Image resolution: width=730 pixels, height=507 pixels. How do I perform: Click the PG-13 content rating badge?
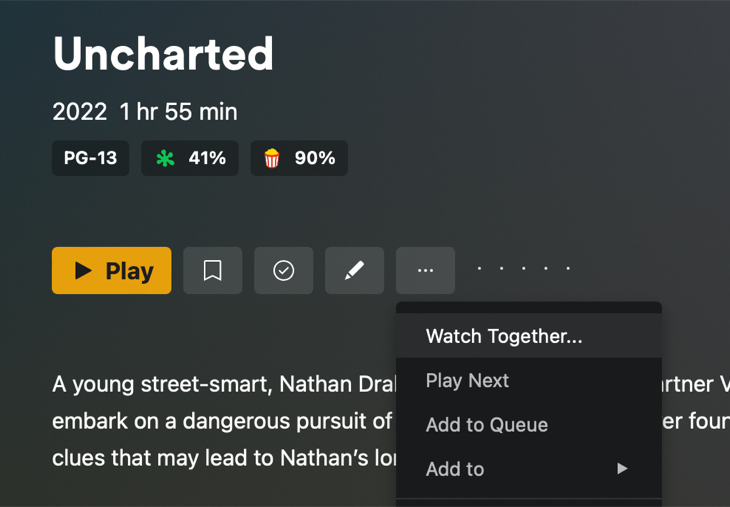coord(90,158)
